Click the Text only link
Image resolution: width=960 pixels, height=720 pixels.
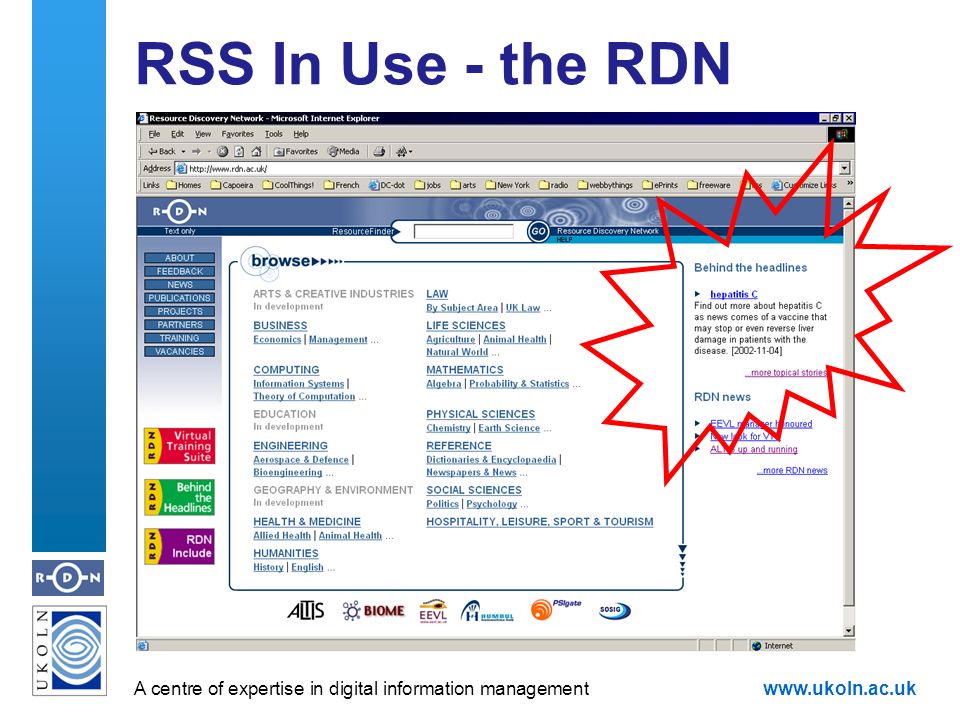pos(179,231)
